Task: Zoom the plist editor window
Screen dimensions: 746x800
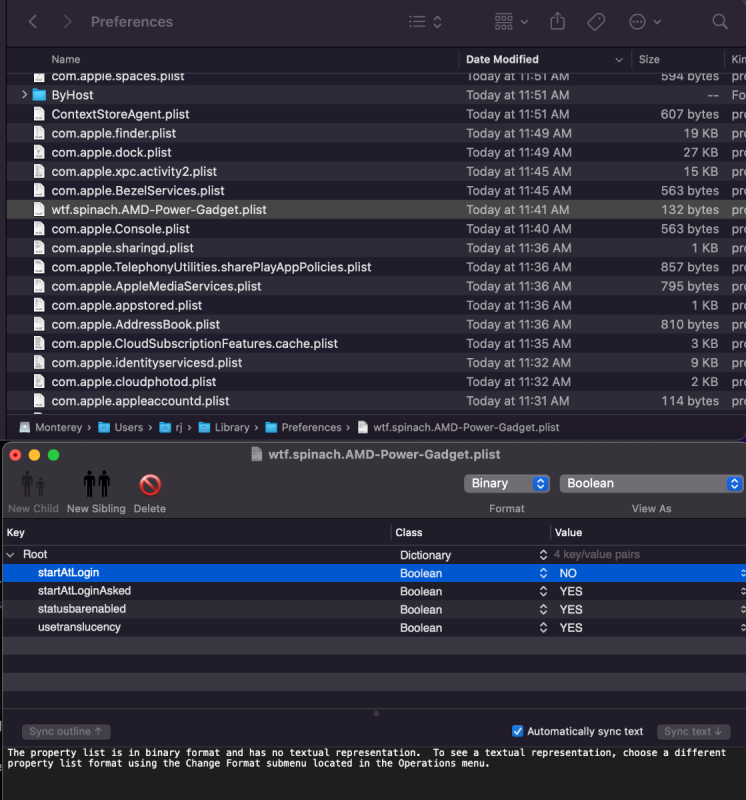Action: click(x=54, y=455)
